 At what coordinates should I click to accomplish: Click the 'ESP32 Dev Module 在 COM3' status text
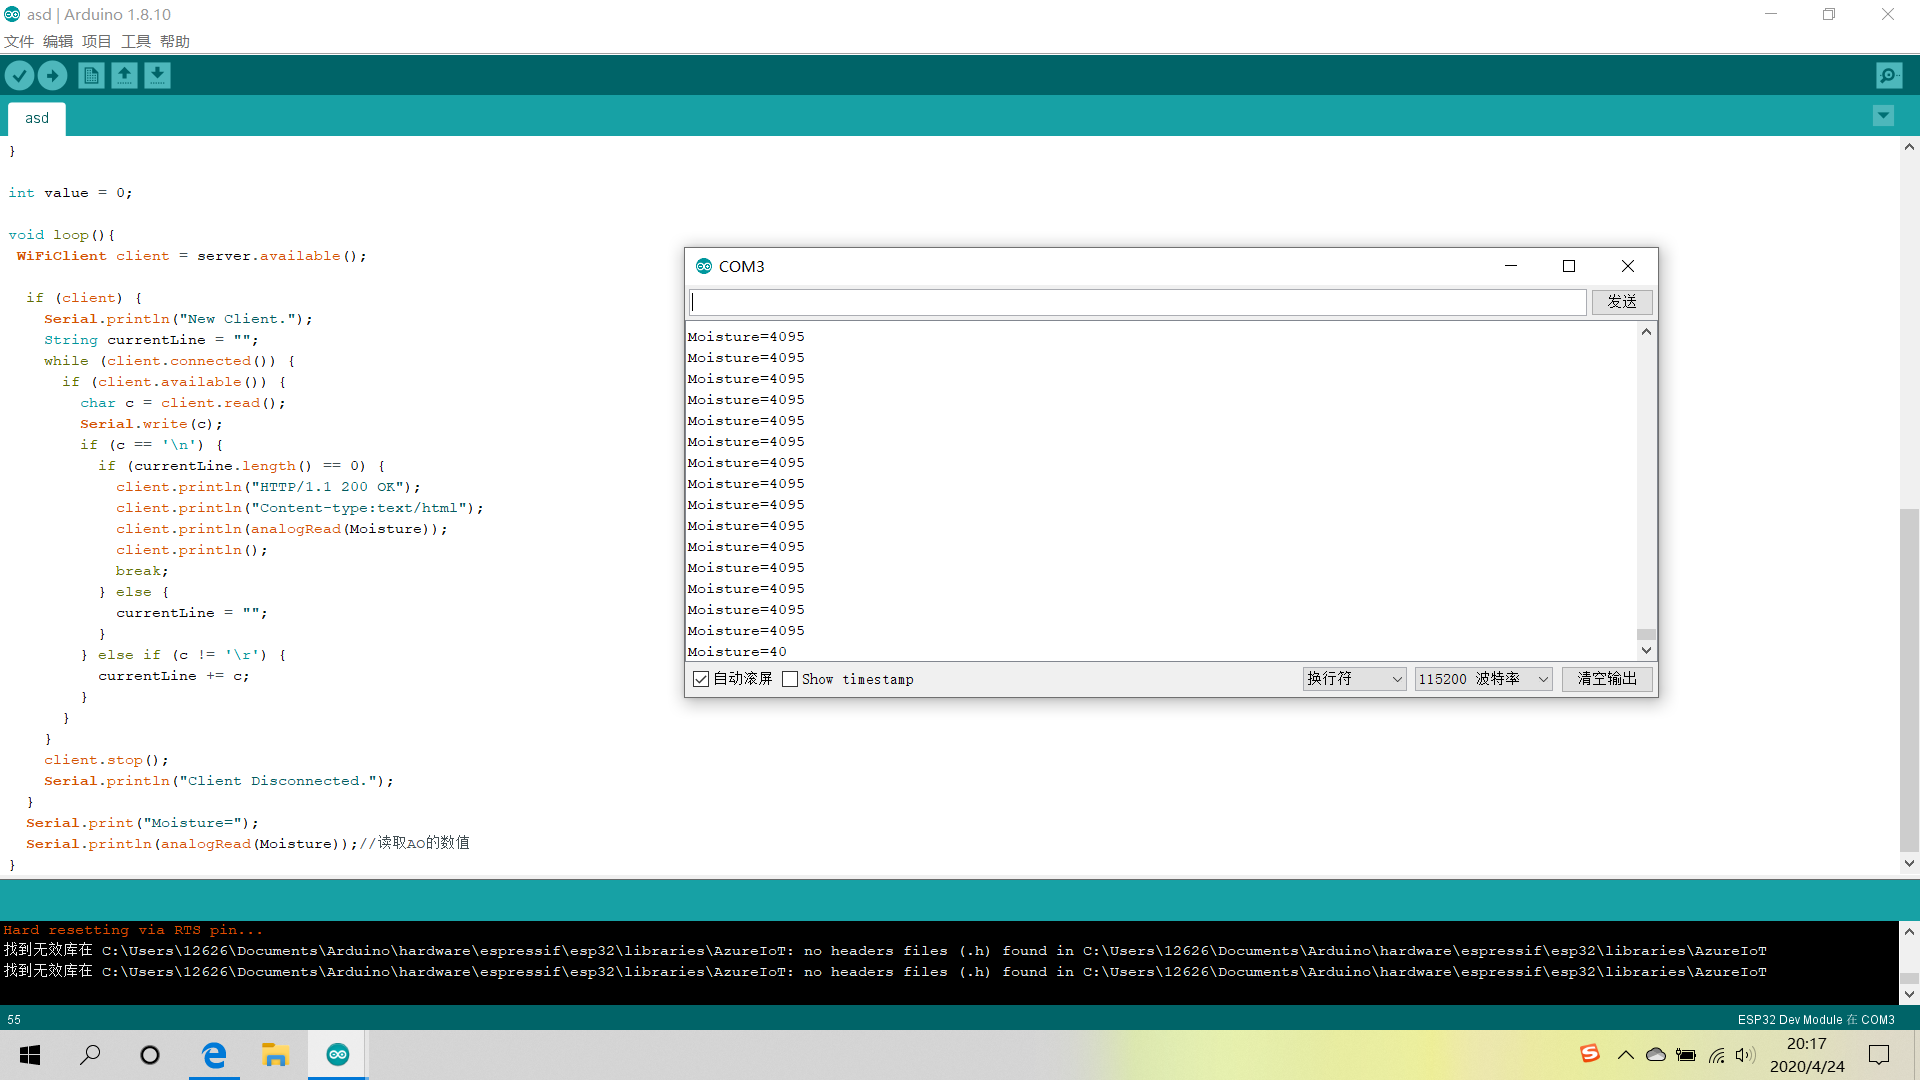(1816, 1020)
